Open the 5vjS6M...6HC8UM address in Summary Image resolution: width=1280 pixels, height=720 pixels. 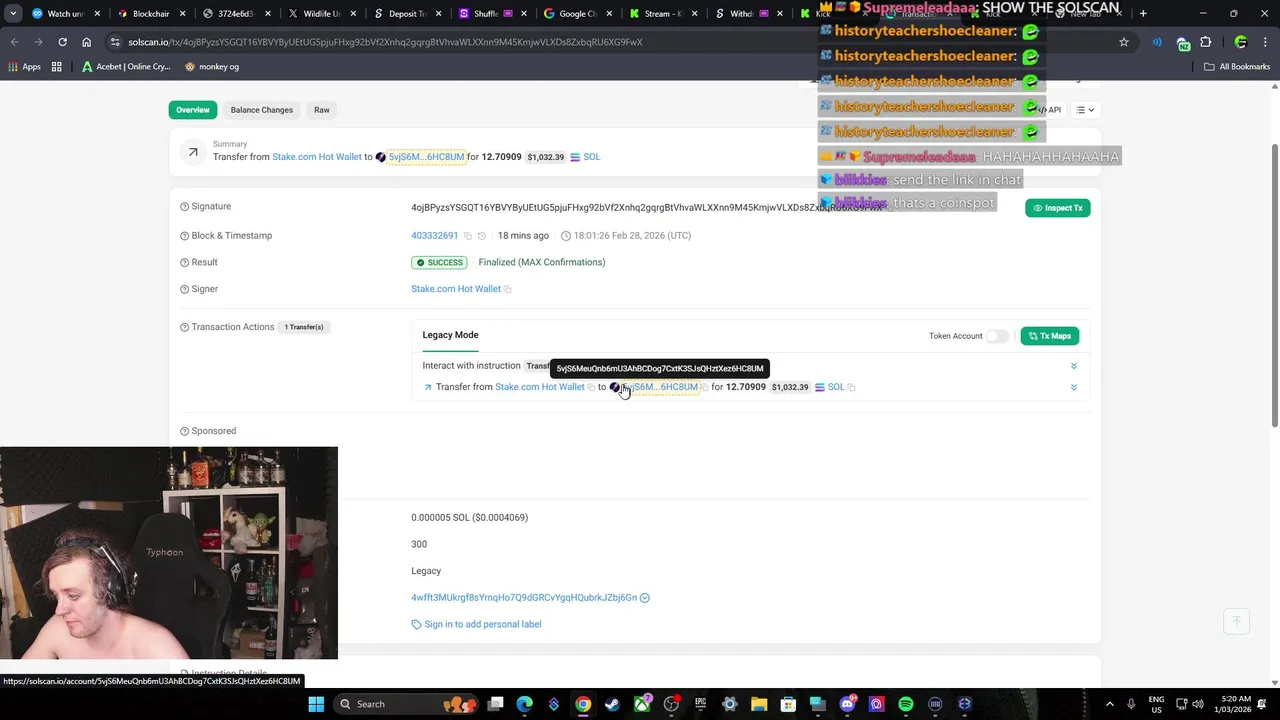[426, 157]
